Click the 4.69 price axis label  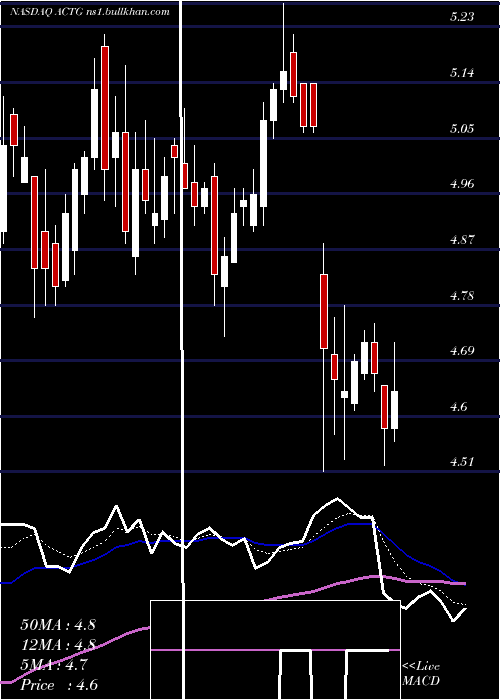pyautogui.click(x=462, y=350)
